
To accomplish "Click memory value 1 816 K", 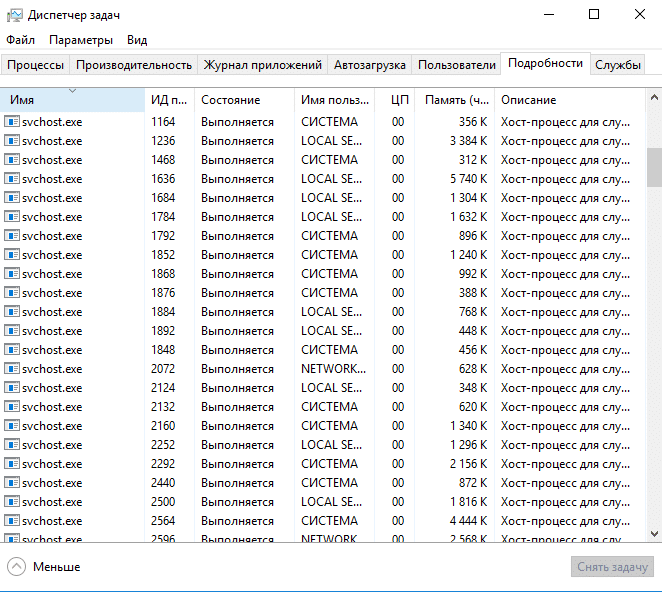I will 468,502.
